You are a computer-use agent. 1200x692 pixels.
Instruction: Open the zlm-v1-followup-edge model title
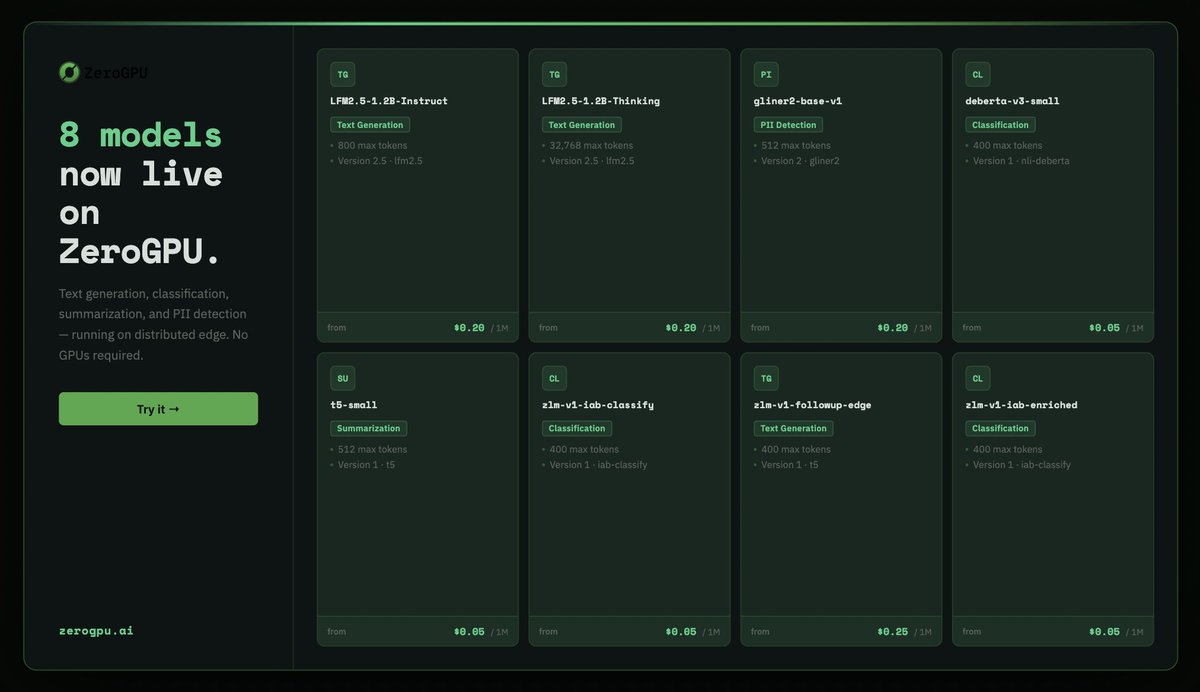[813, 405]
